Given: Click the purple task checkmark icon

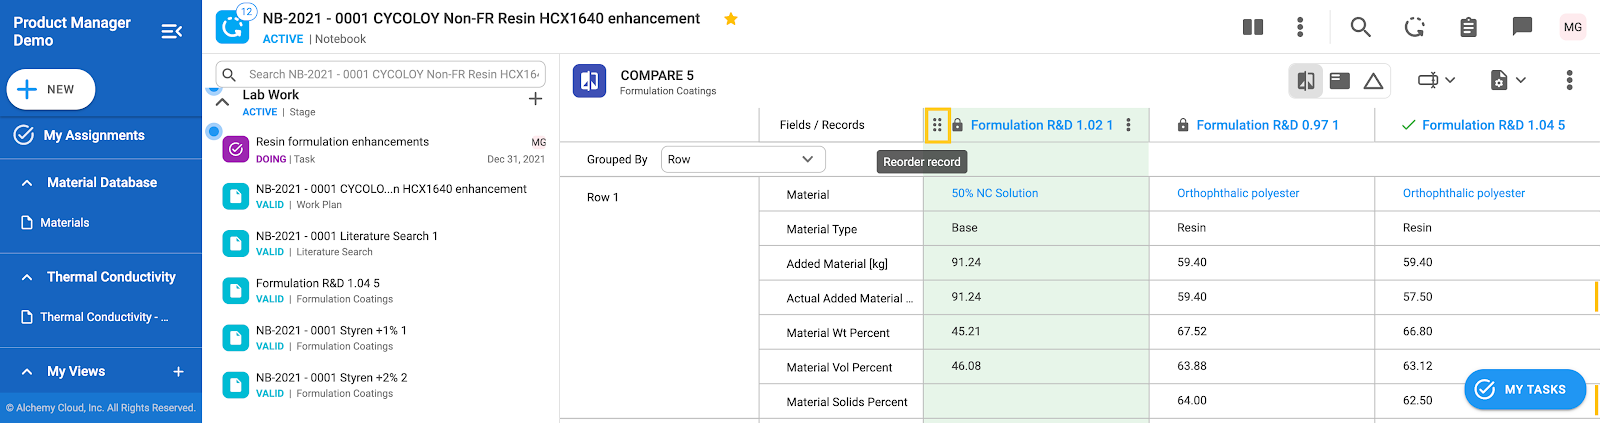Looking at the screenshot, I should [235, 149].
